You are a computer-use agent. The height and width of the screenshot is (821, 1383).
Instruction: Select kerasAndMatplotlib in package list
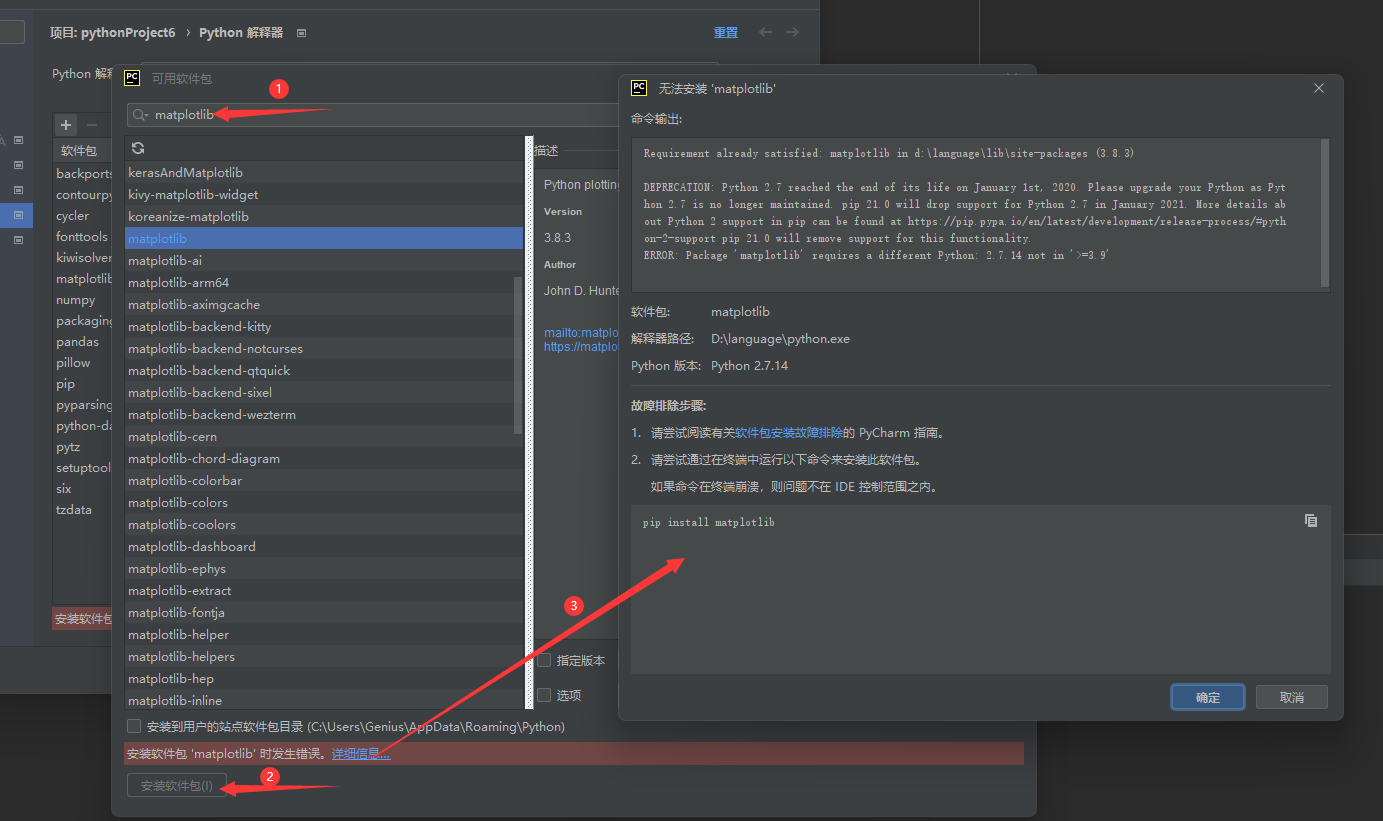click(324, 172)
